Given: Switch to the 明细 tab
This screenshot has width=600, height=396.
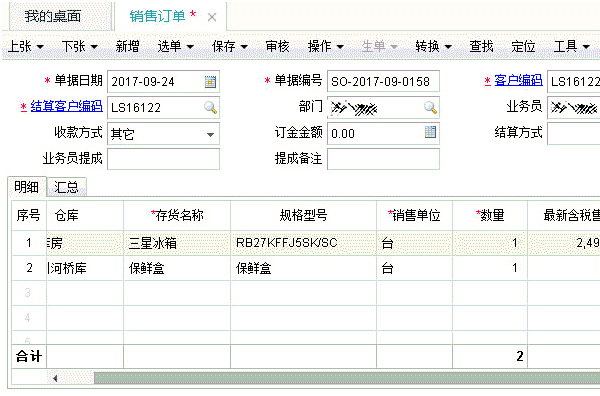Looking at the screenshot, I should coord(26,187).
